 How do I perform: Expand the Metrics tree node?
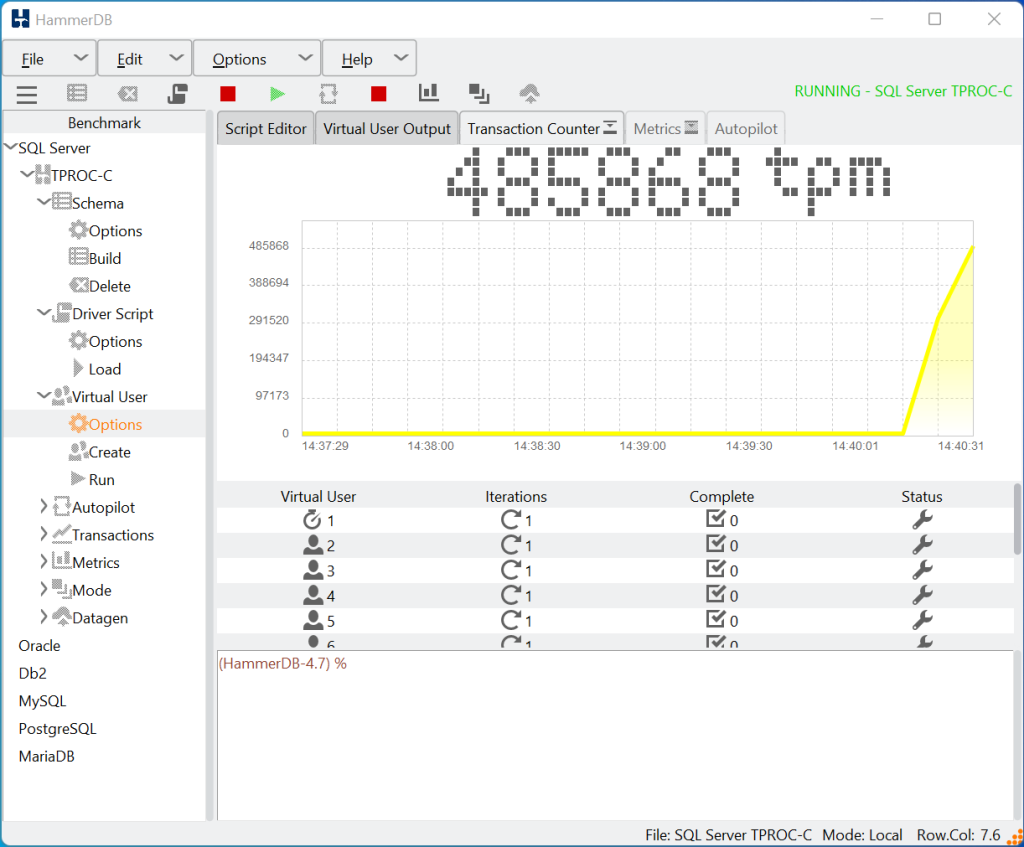coord(44,562)
